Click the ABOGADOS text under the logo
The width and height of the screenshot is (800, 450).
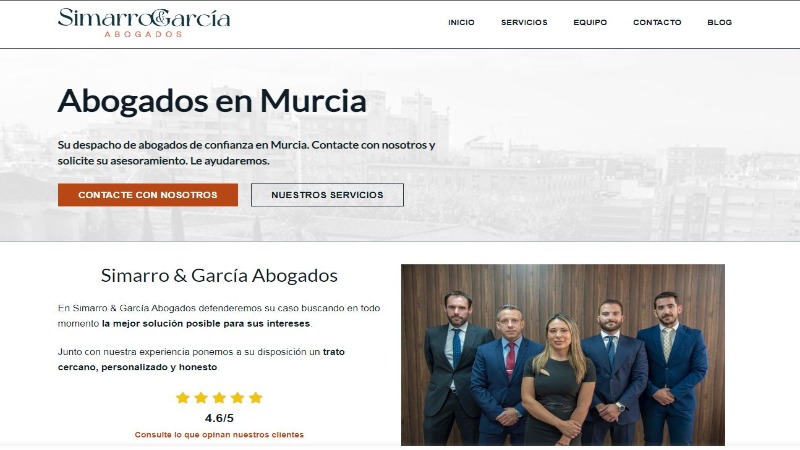coord(143,34)
